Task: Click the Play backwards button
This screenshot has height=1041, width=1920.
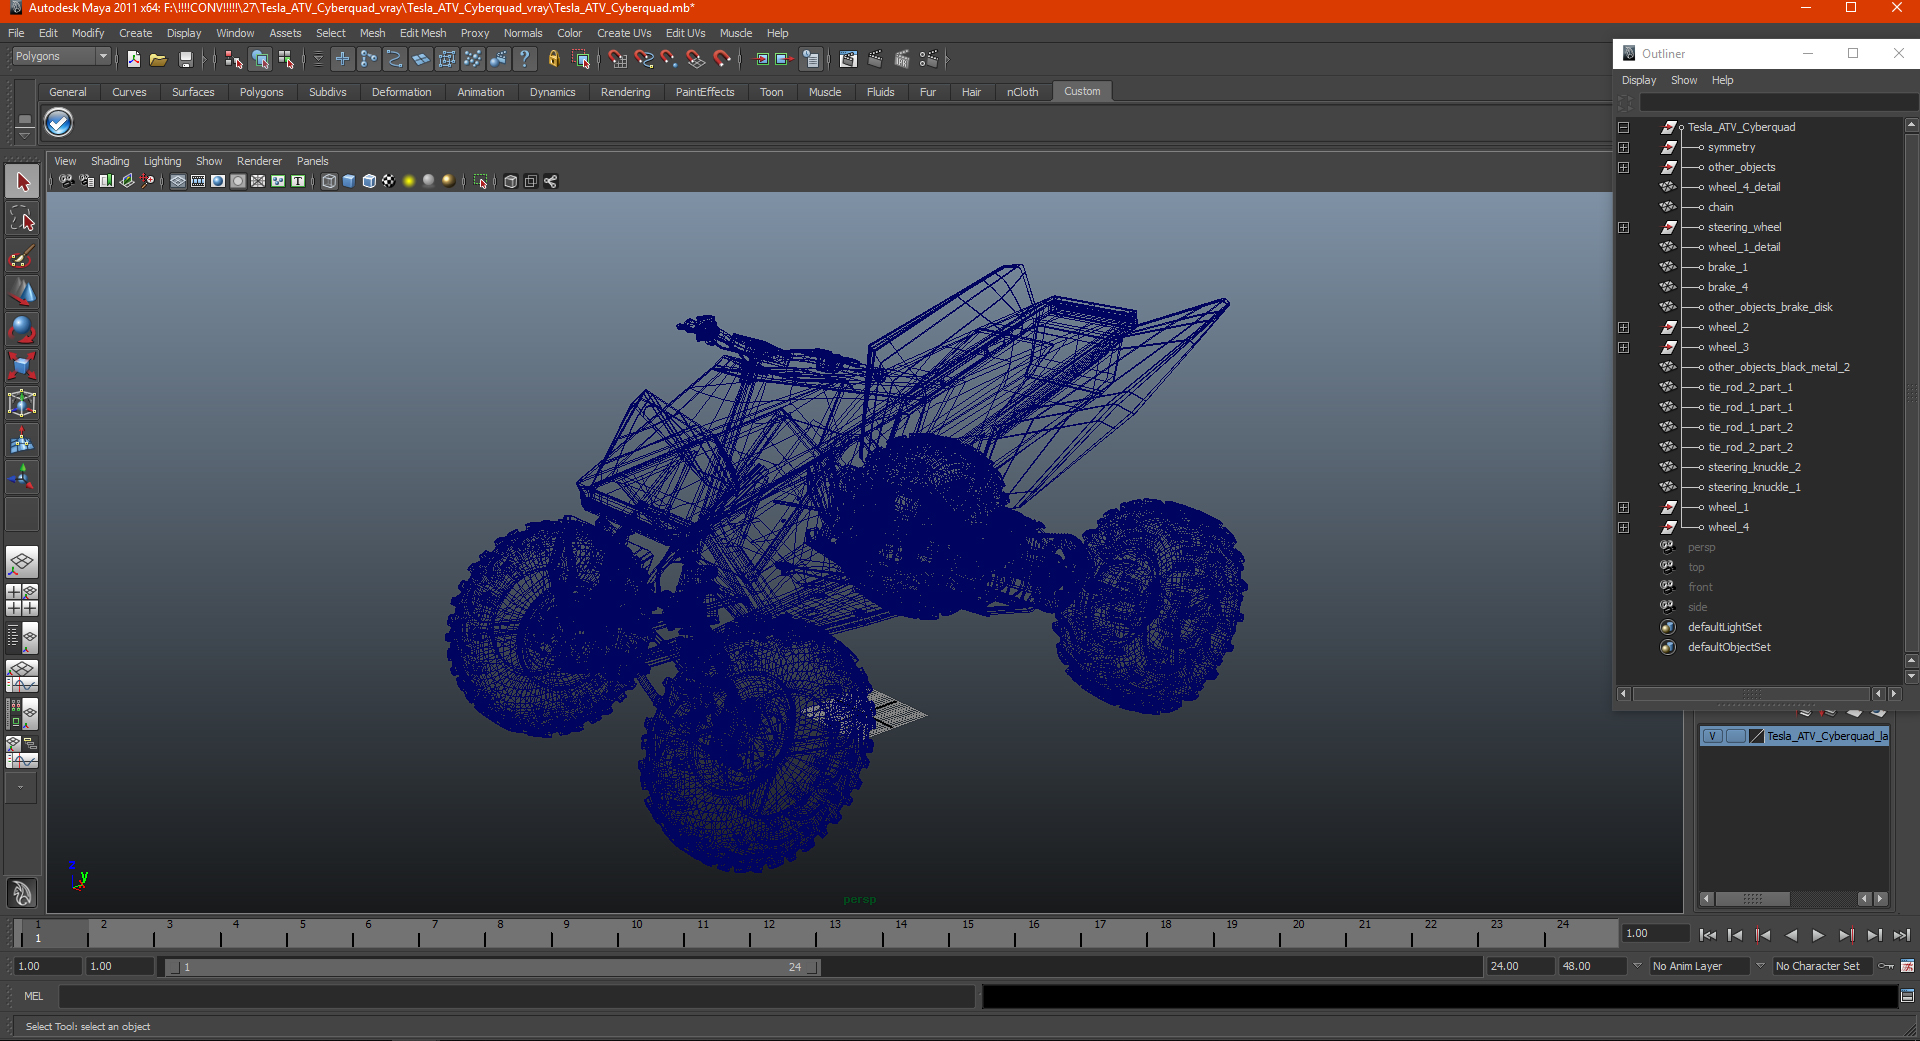Action: 1791,935
